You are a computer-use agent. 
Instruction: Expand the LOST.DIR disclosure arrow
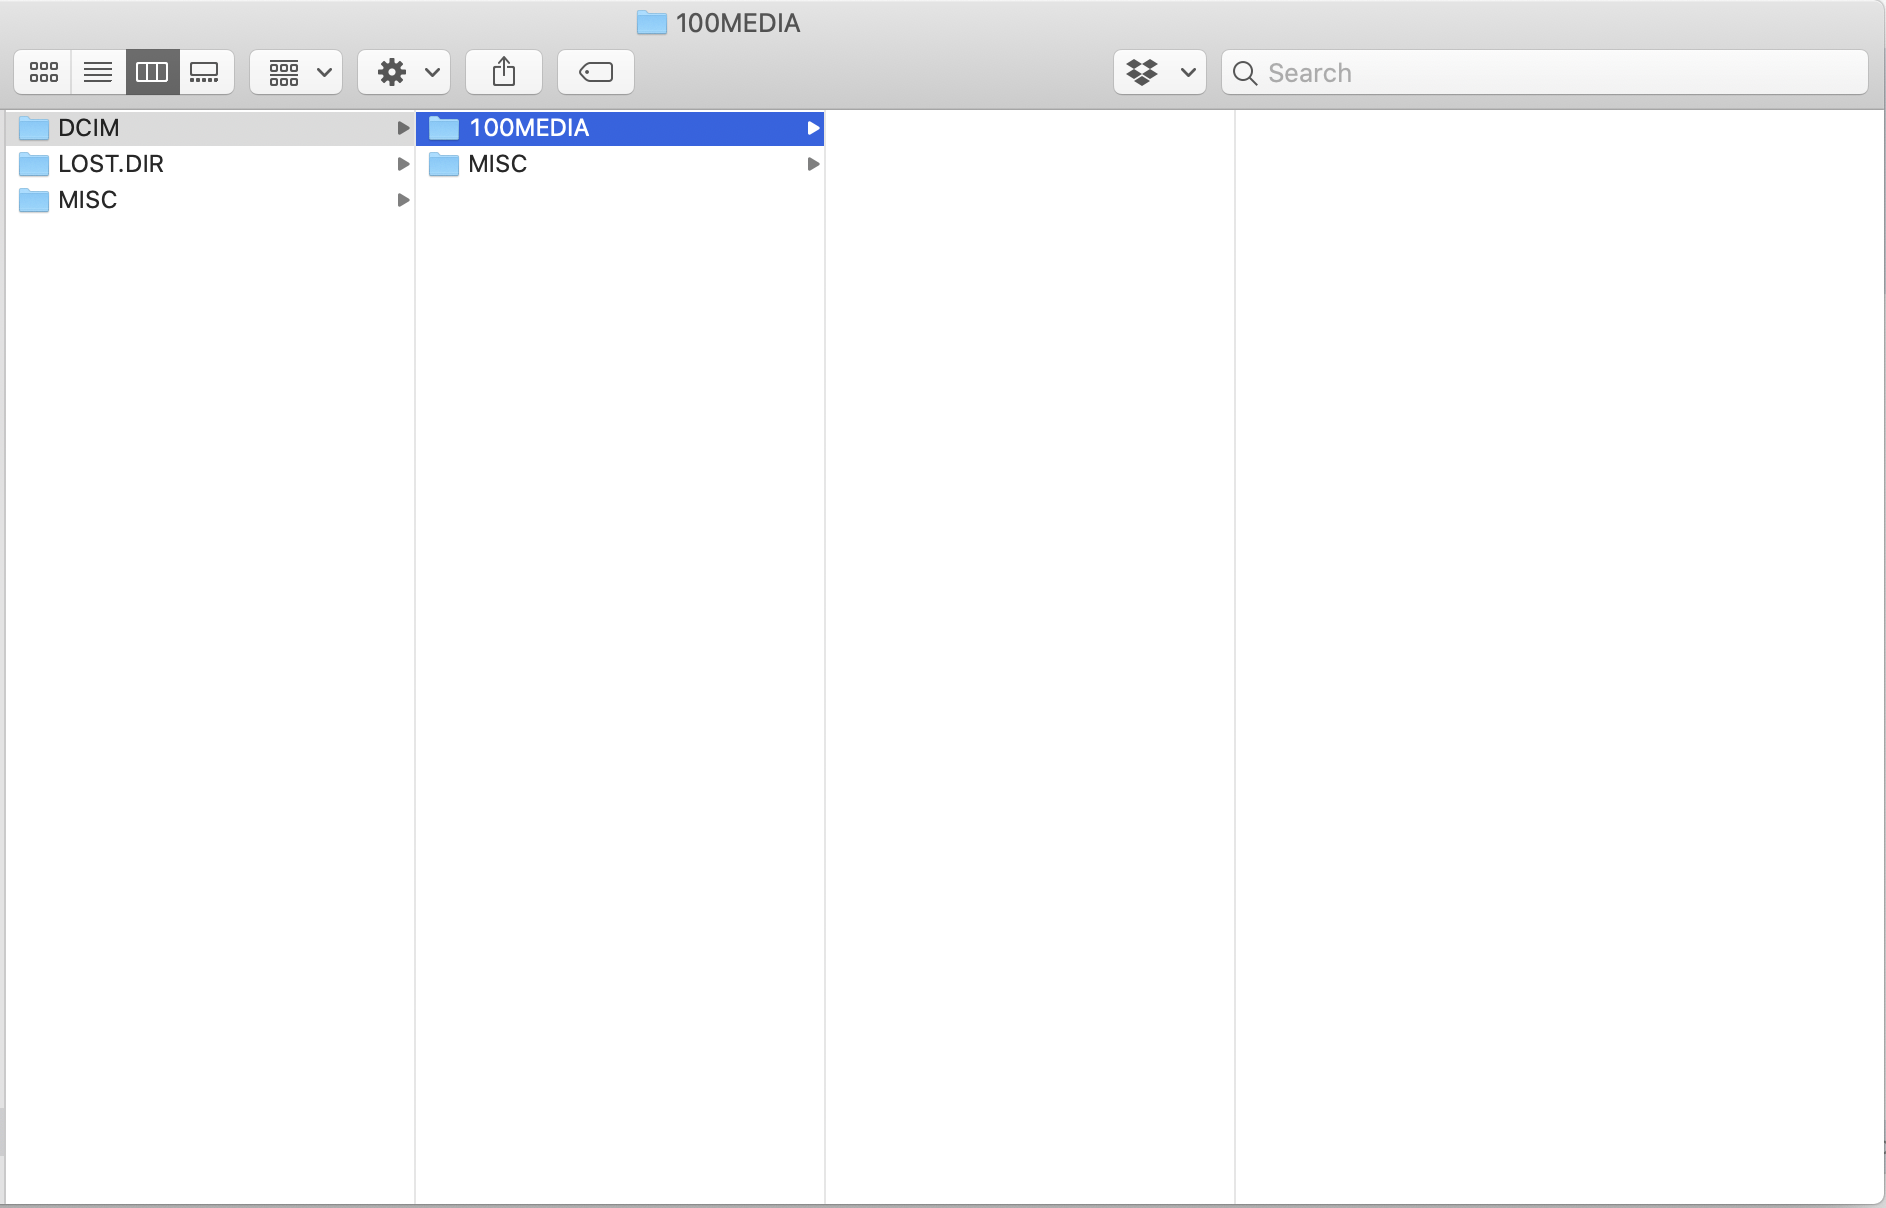[403, 164]
